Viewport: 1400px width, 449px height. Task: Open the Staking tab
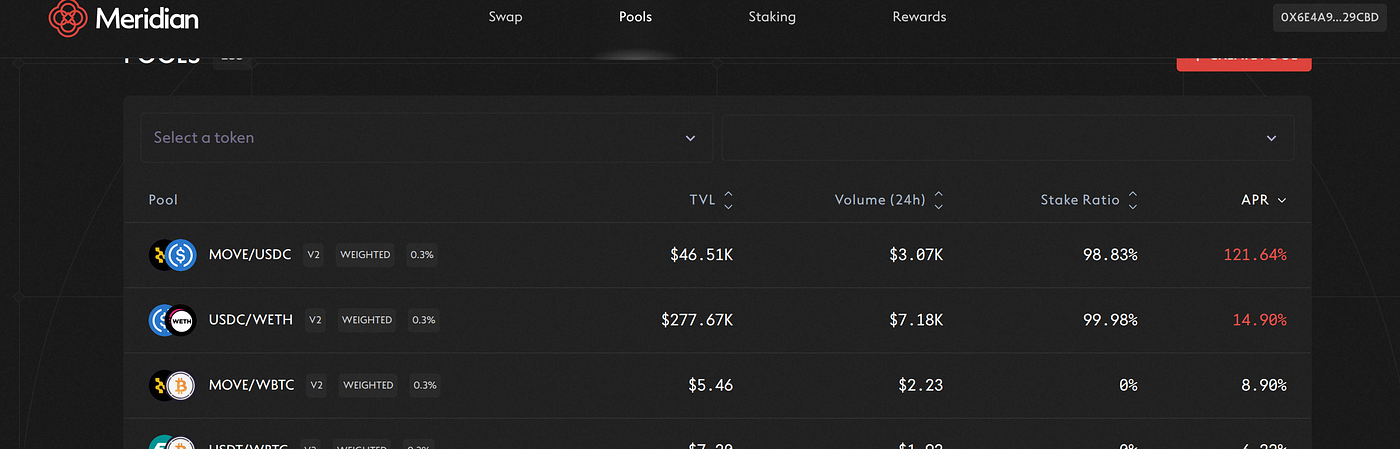[x=772, y=17]
